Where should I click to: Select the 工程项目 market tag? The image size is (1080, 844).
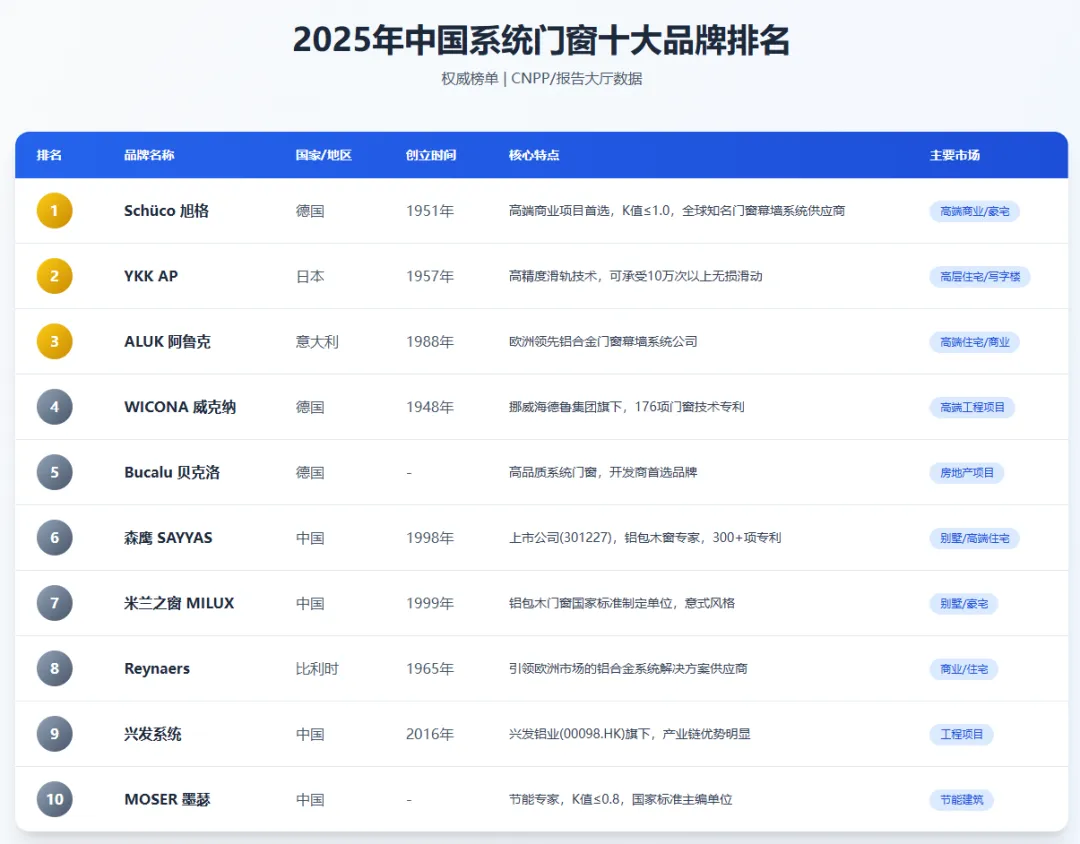pyautogui.click(x=962, y=735)
